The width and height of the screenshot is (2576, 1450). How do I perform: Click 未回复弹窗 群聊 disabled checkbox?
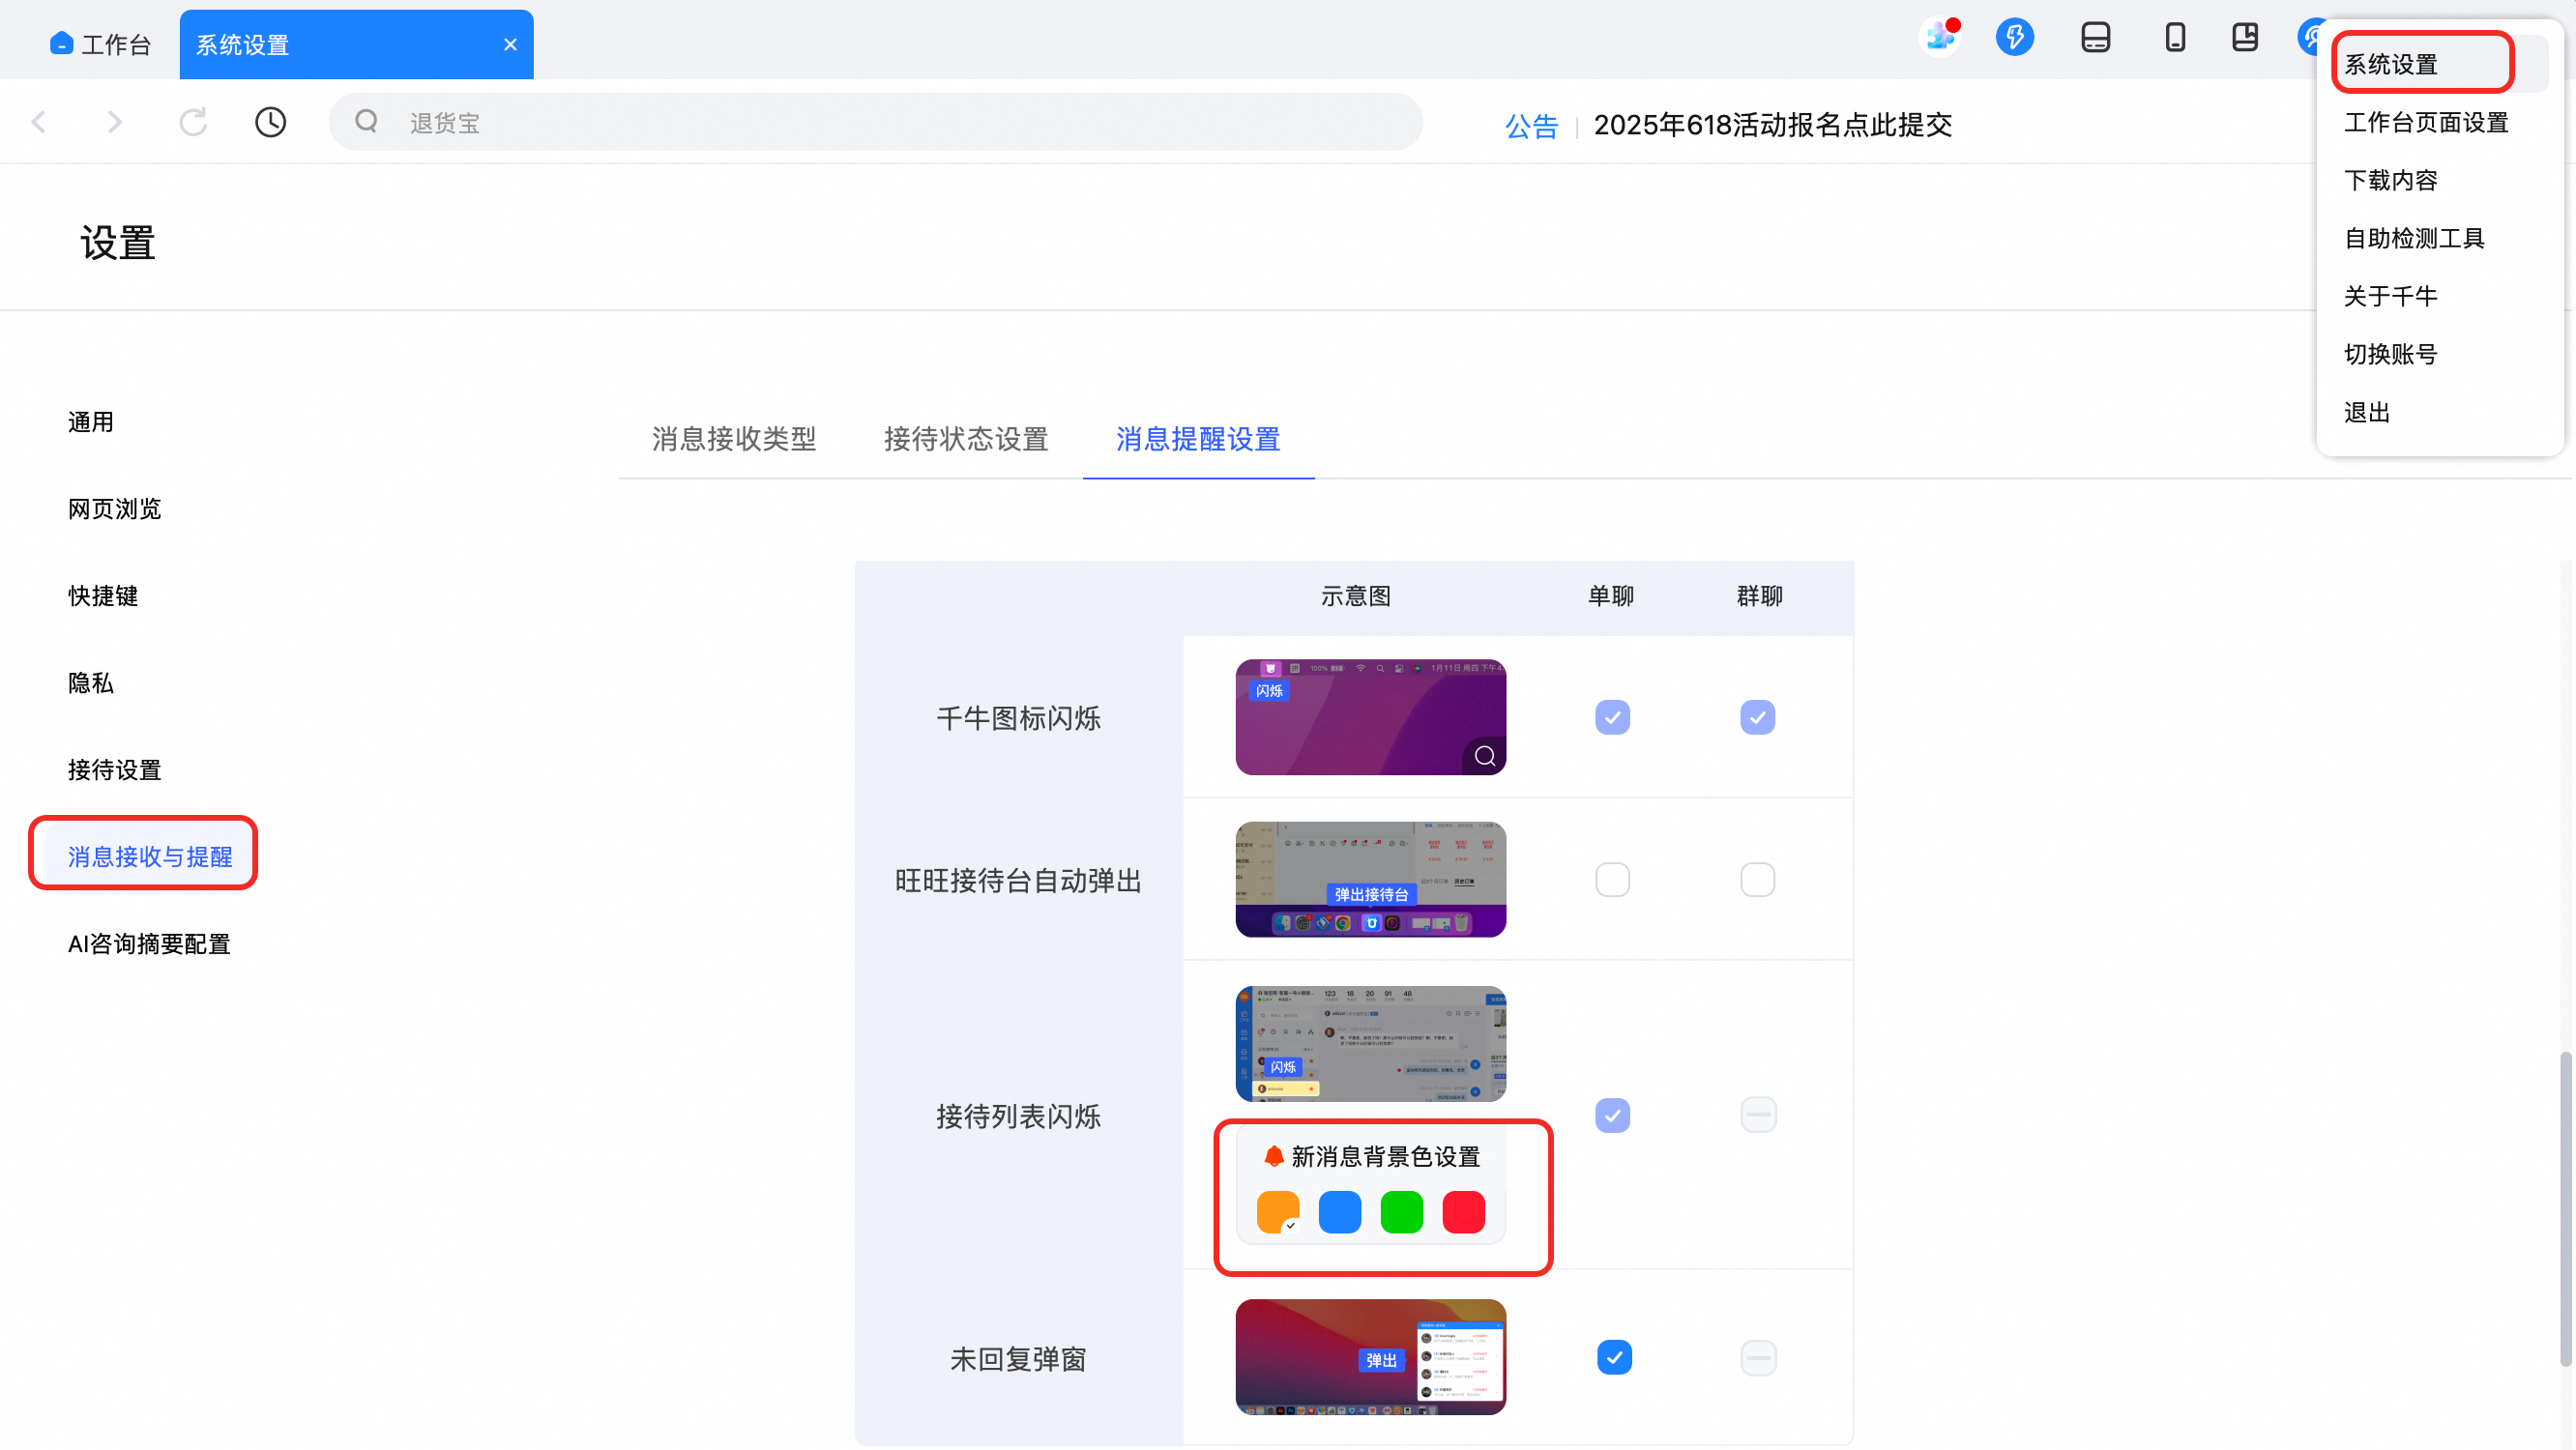point(1758,1358)
